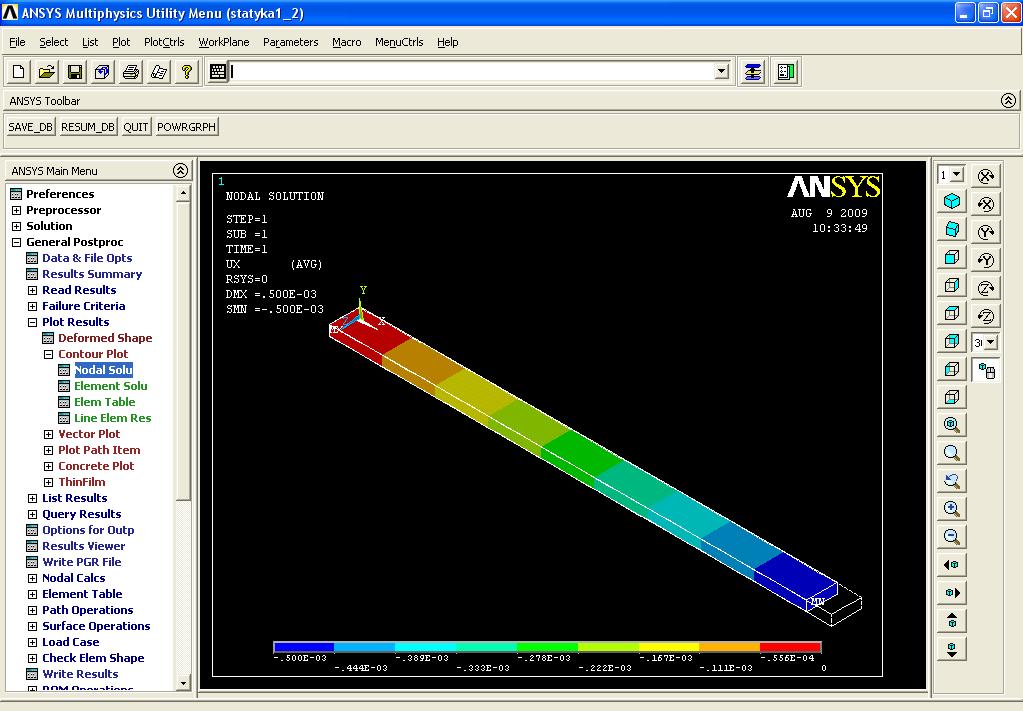
Task: Open the File menu
Action: (17, 42)
